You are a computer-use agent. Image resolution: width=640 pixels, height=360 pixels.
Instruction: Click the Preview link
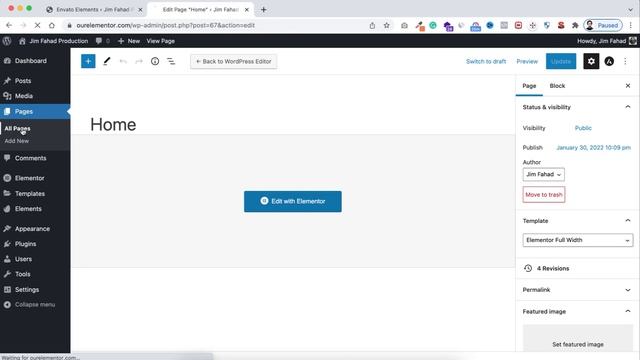527,61
